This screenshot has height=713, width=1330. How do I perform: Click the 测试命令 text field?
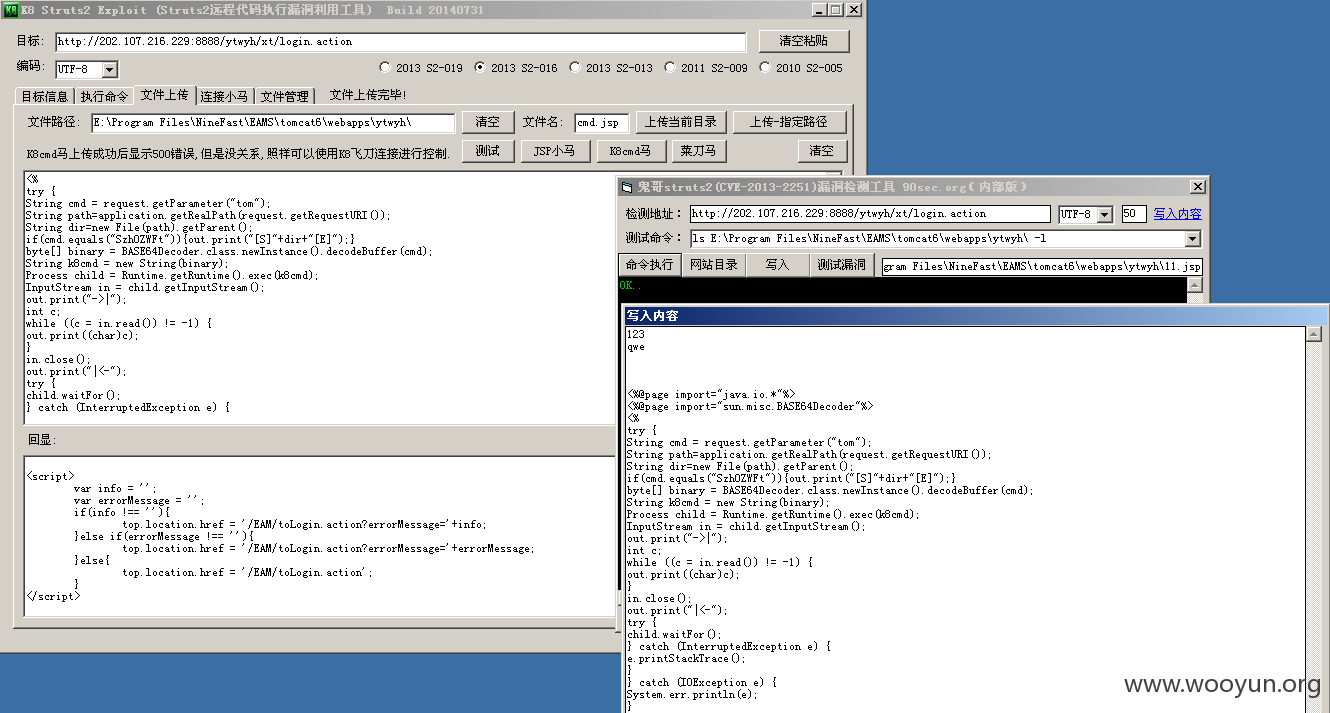point(937,239)
